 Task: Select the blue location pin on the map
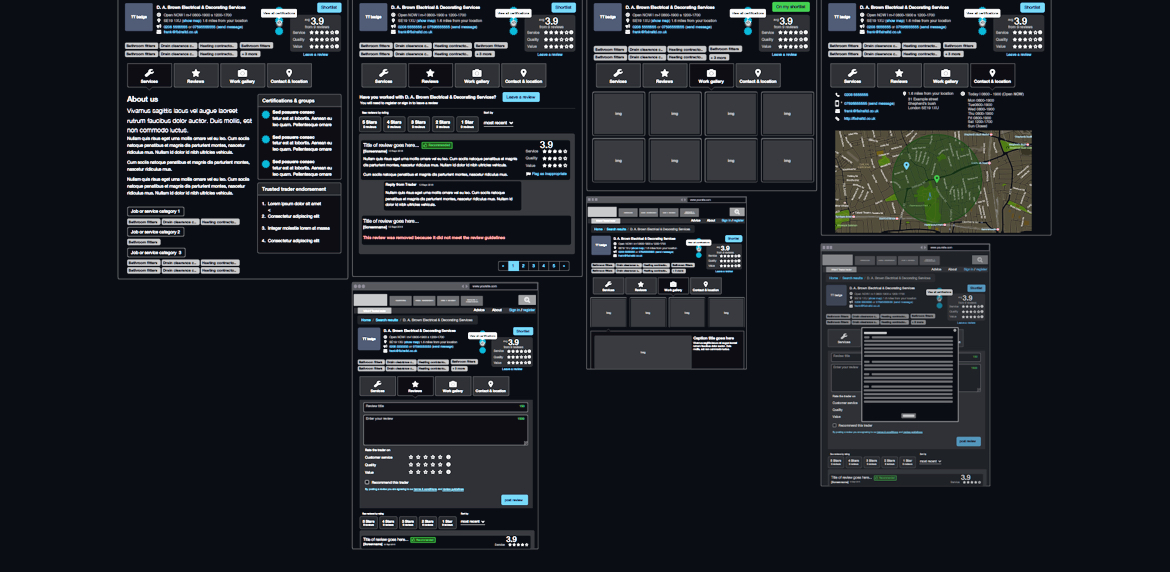click(x=906, y=166)
